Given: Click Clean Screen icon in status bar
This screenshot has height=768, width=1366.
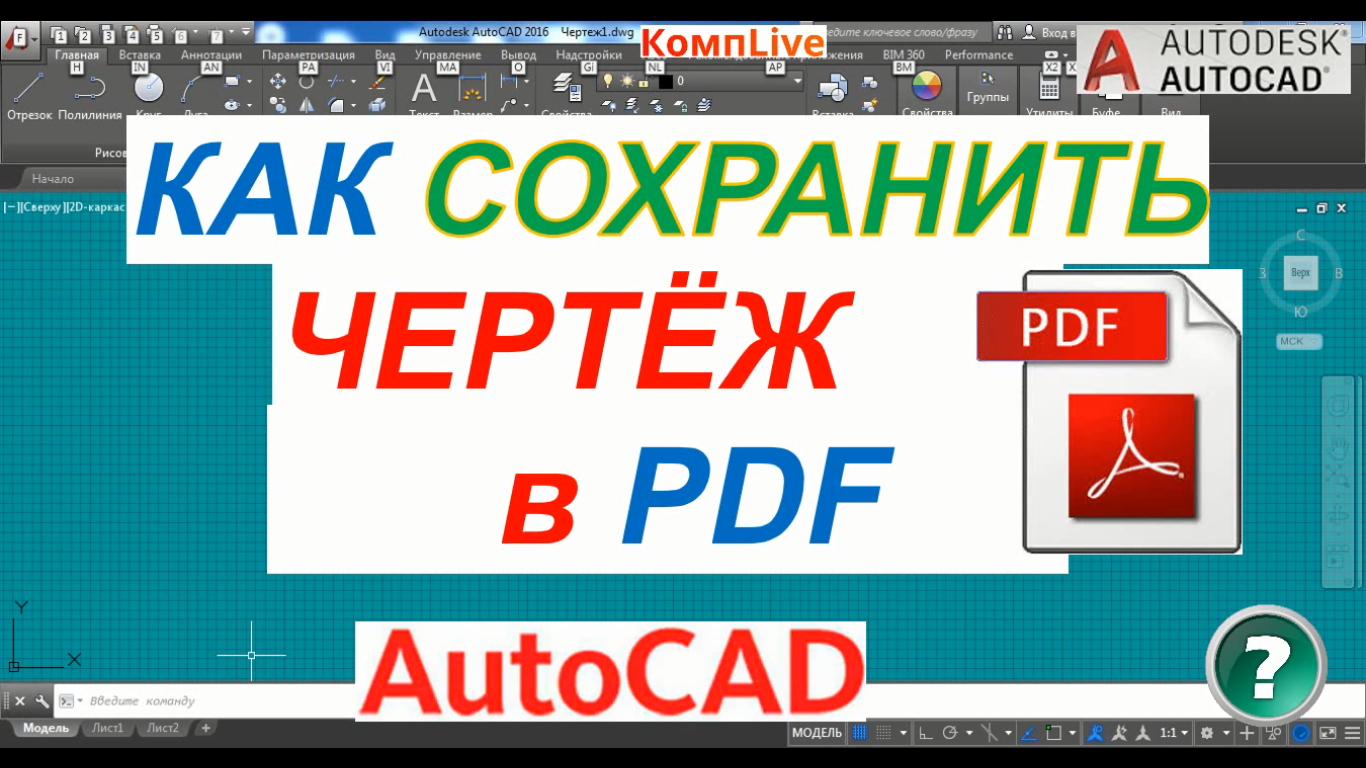Looking at the screenshot, I should point(1328,733).
